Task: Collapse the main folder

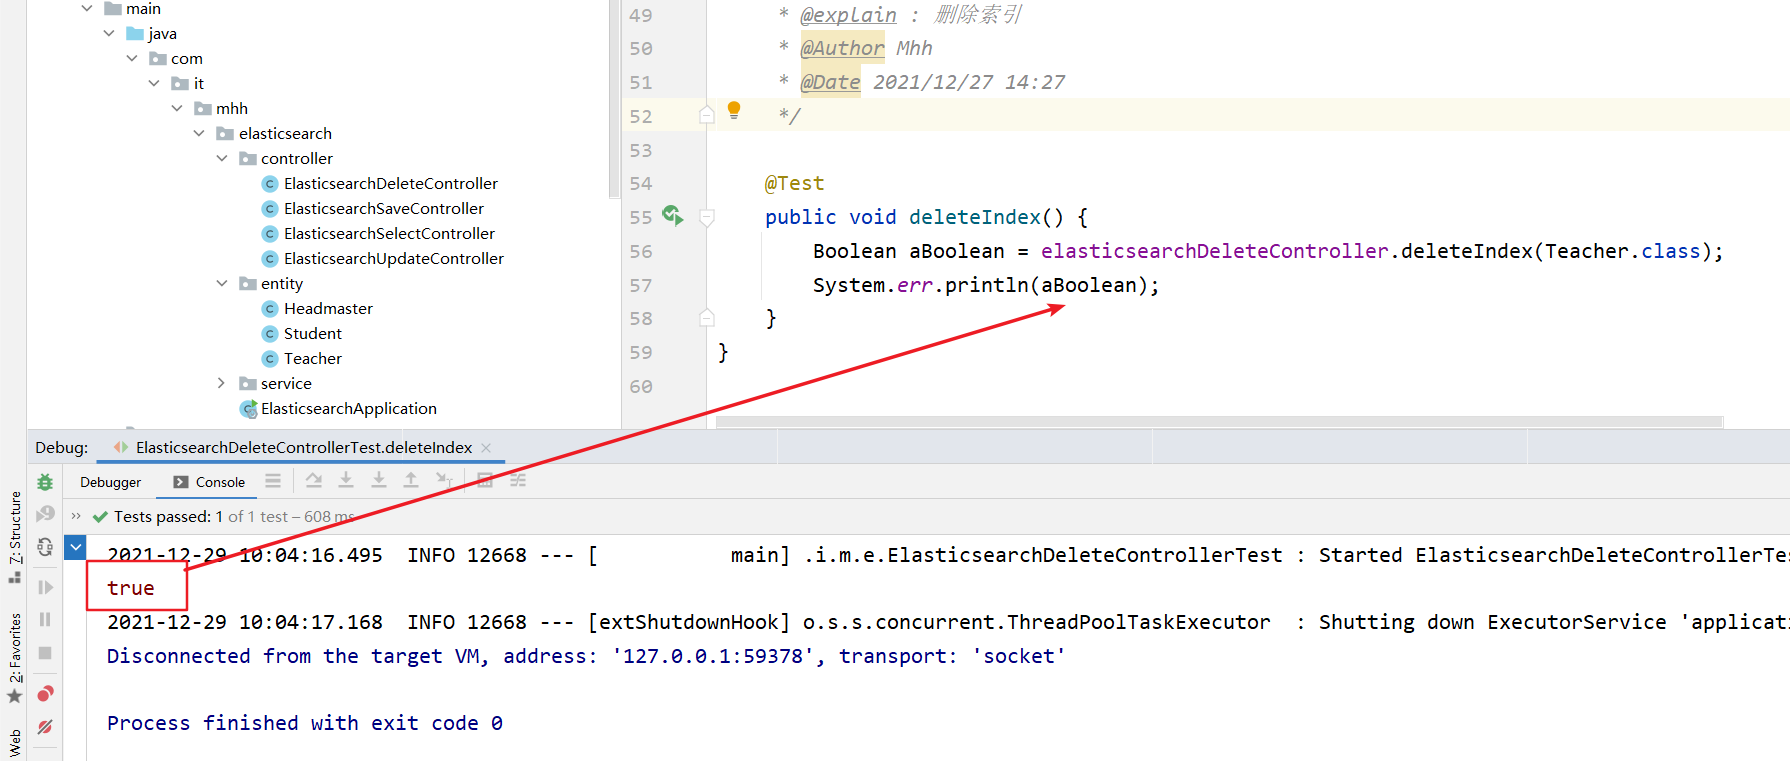Action: pos(87,9)
